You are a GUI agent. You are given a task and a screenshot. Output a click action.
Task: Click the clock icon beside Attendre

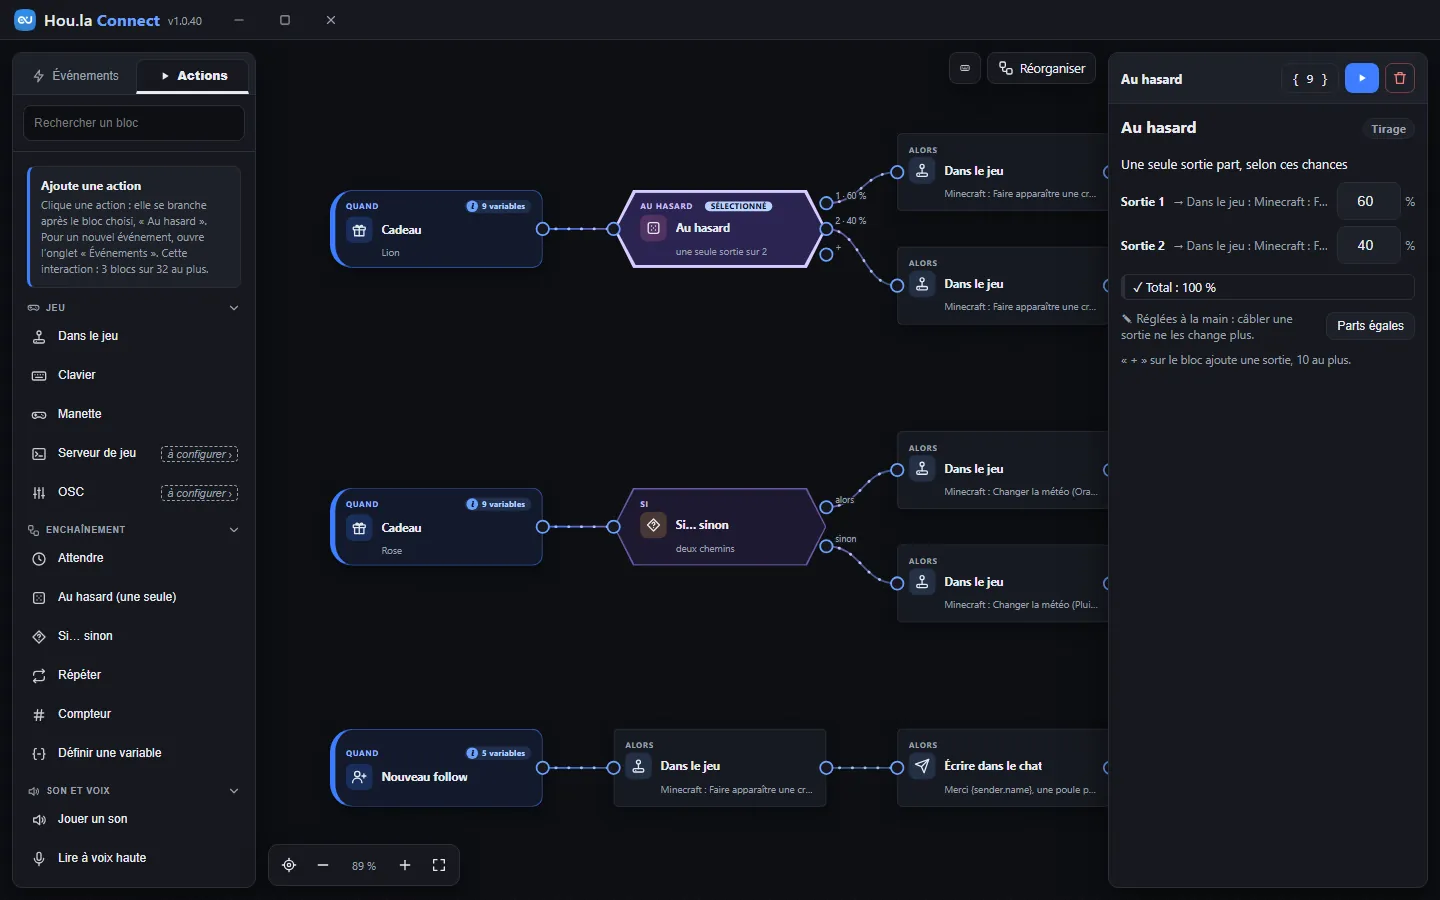tap(39, 558)
